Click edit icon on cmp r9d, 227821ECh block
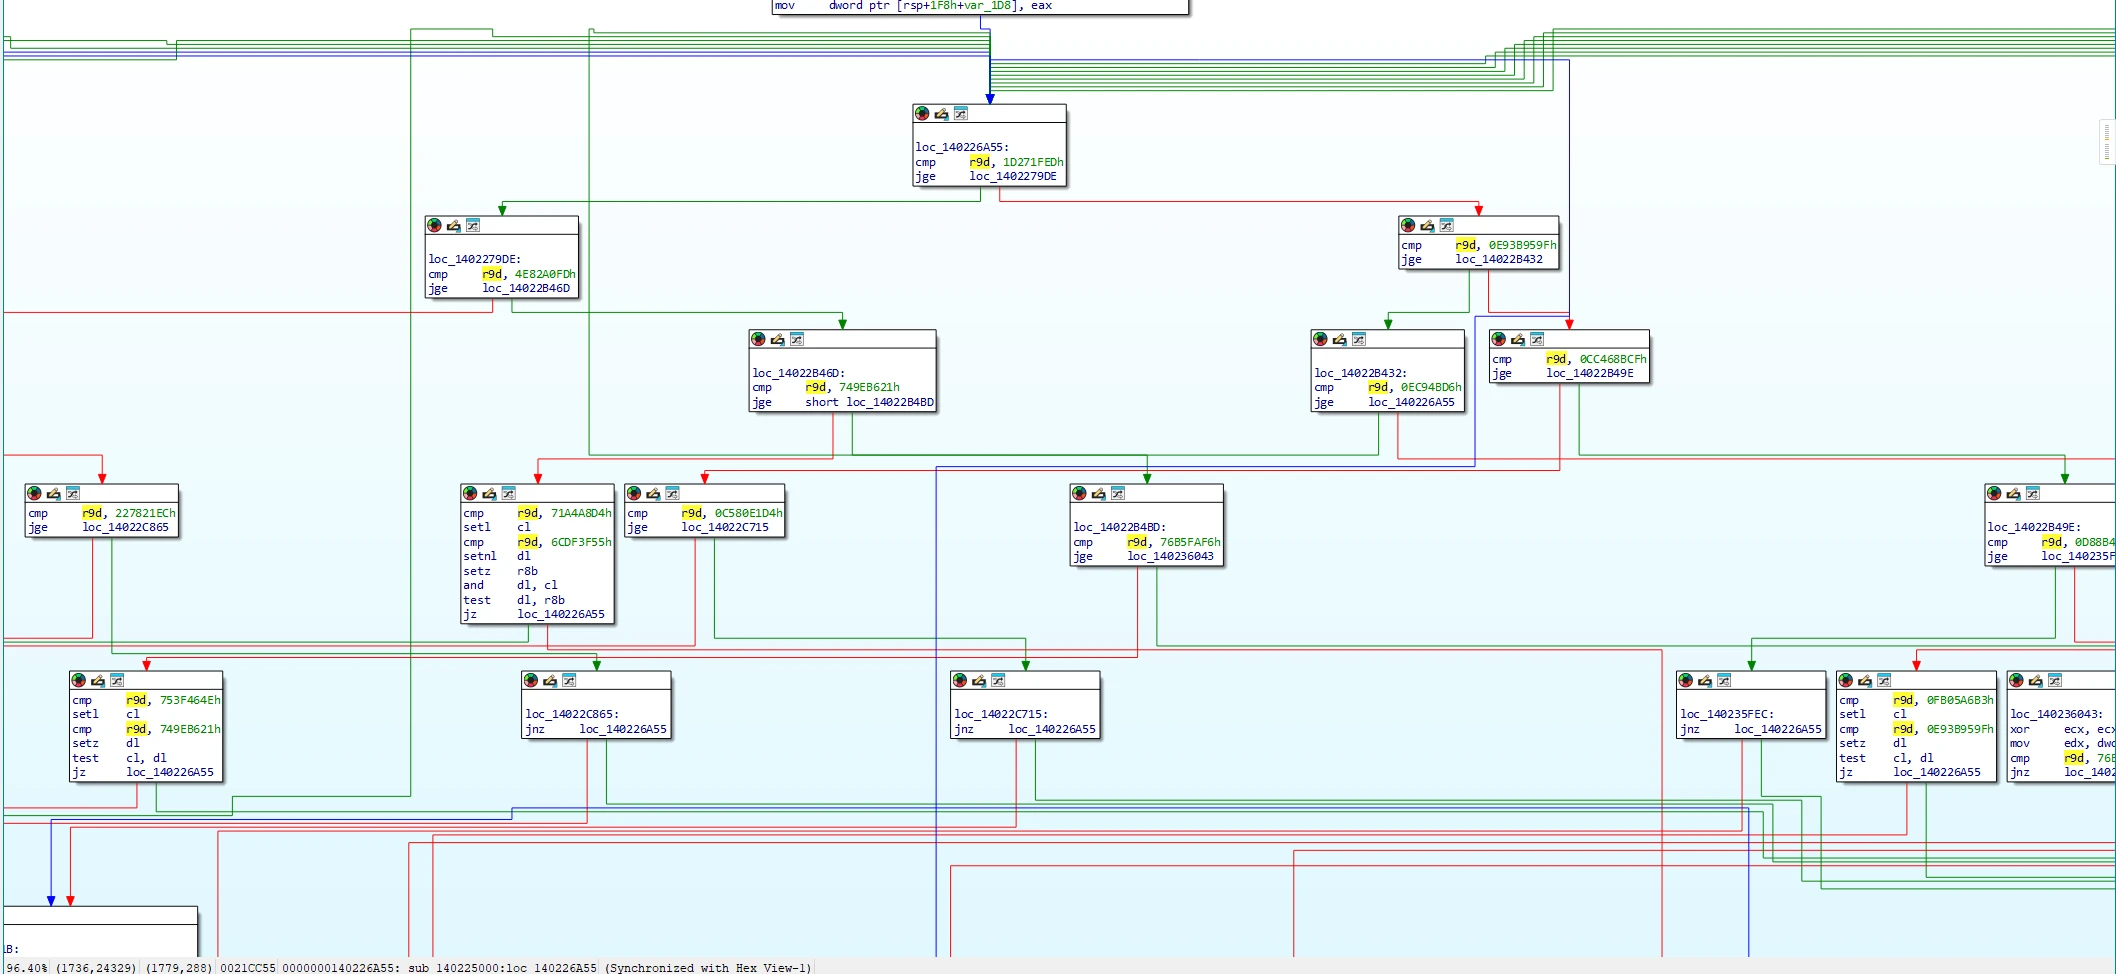This screenshot has height=974, width=2116. point(53,493)
